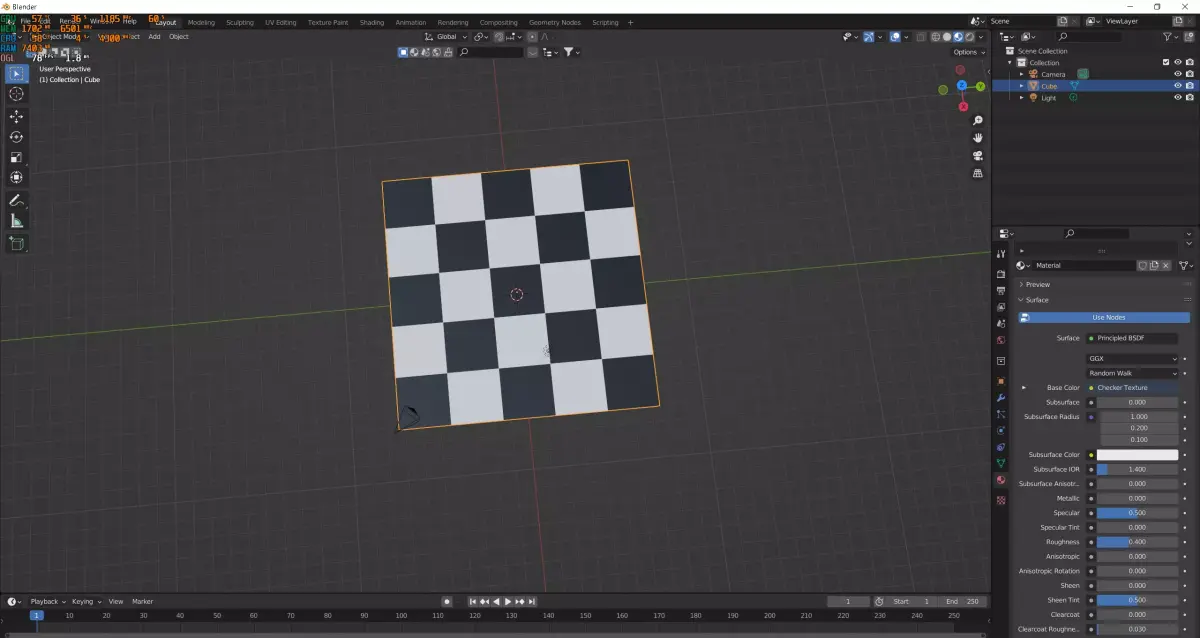Viewport: 1200px width, 638px height.
Task: Switch to the Geometry Nodes workspace tab
Action: (554, 22)
